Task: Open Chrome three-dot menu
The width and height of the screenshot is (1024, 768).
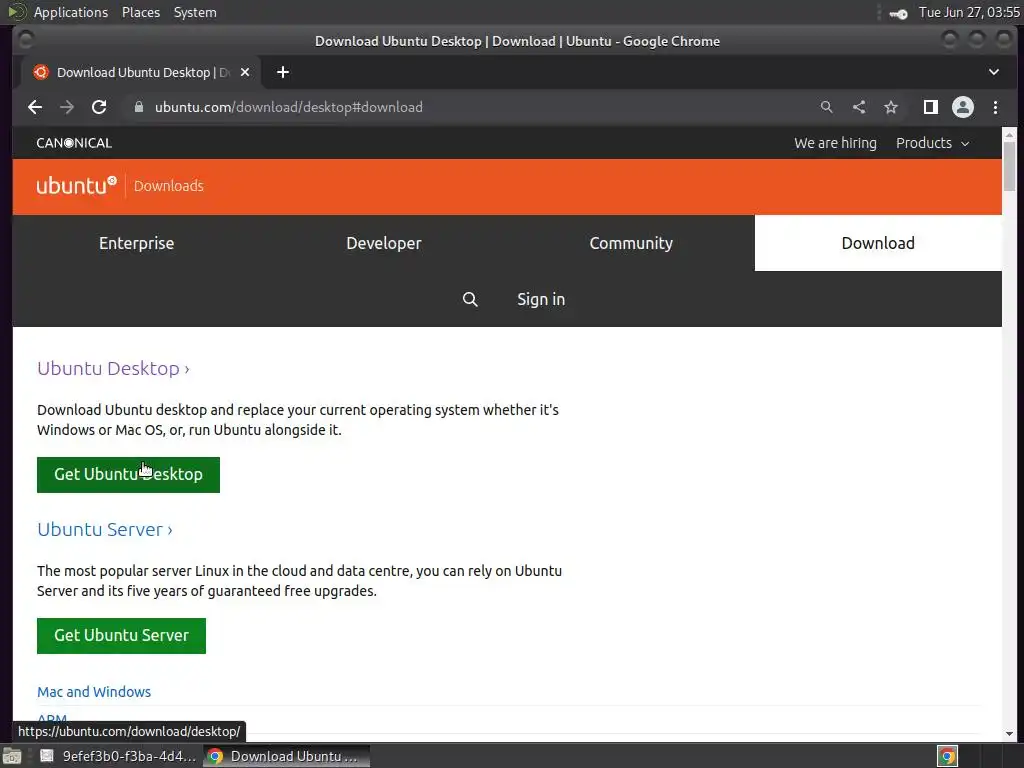Action: [995, 107]
